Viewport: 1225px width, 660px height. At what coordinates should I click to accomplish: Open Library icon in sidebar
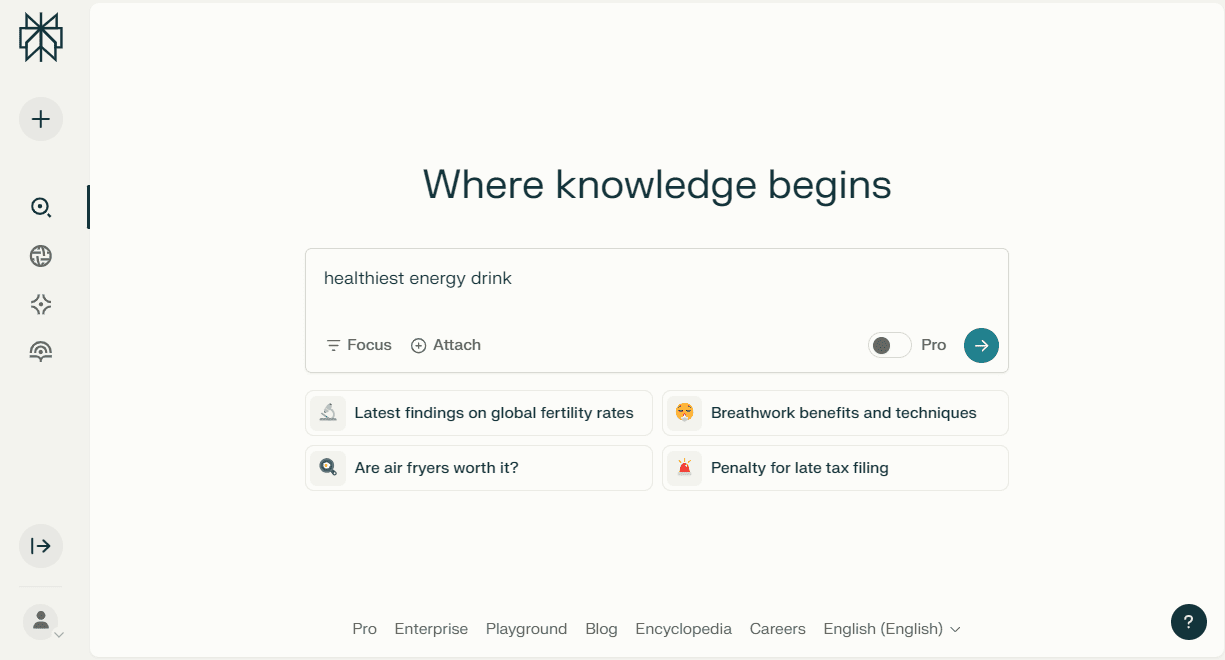41,351
